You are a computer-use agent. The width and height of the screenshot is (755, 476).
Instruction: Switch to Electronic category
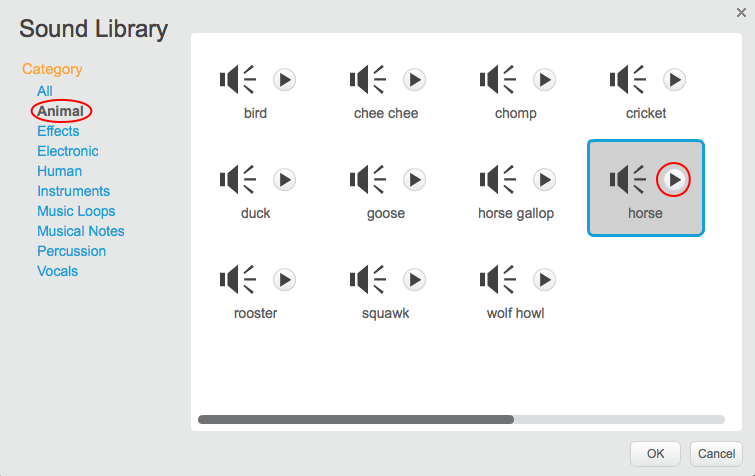tap(68, 151)
